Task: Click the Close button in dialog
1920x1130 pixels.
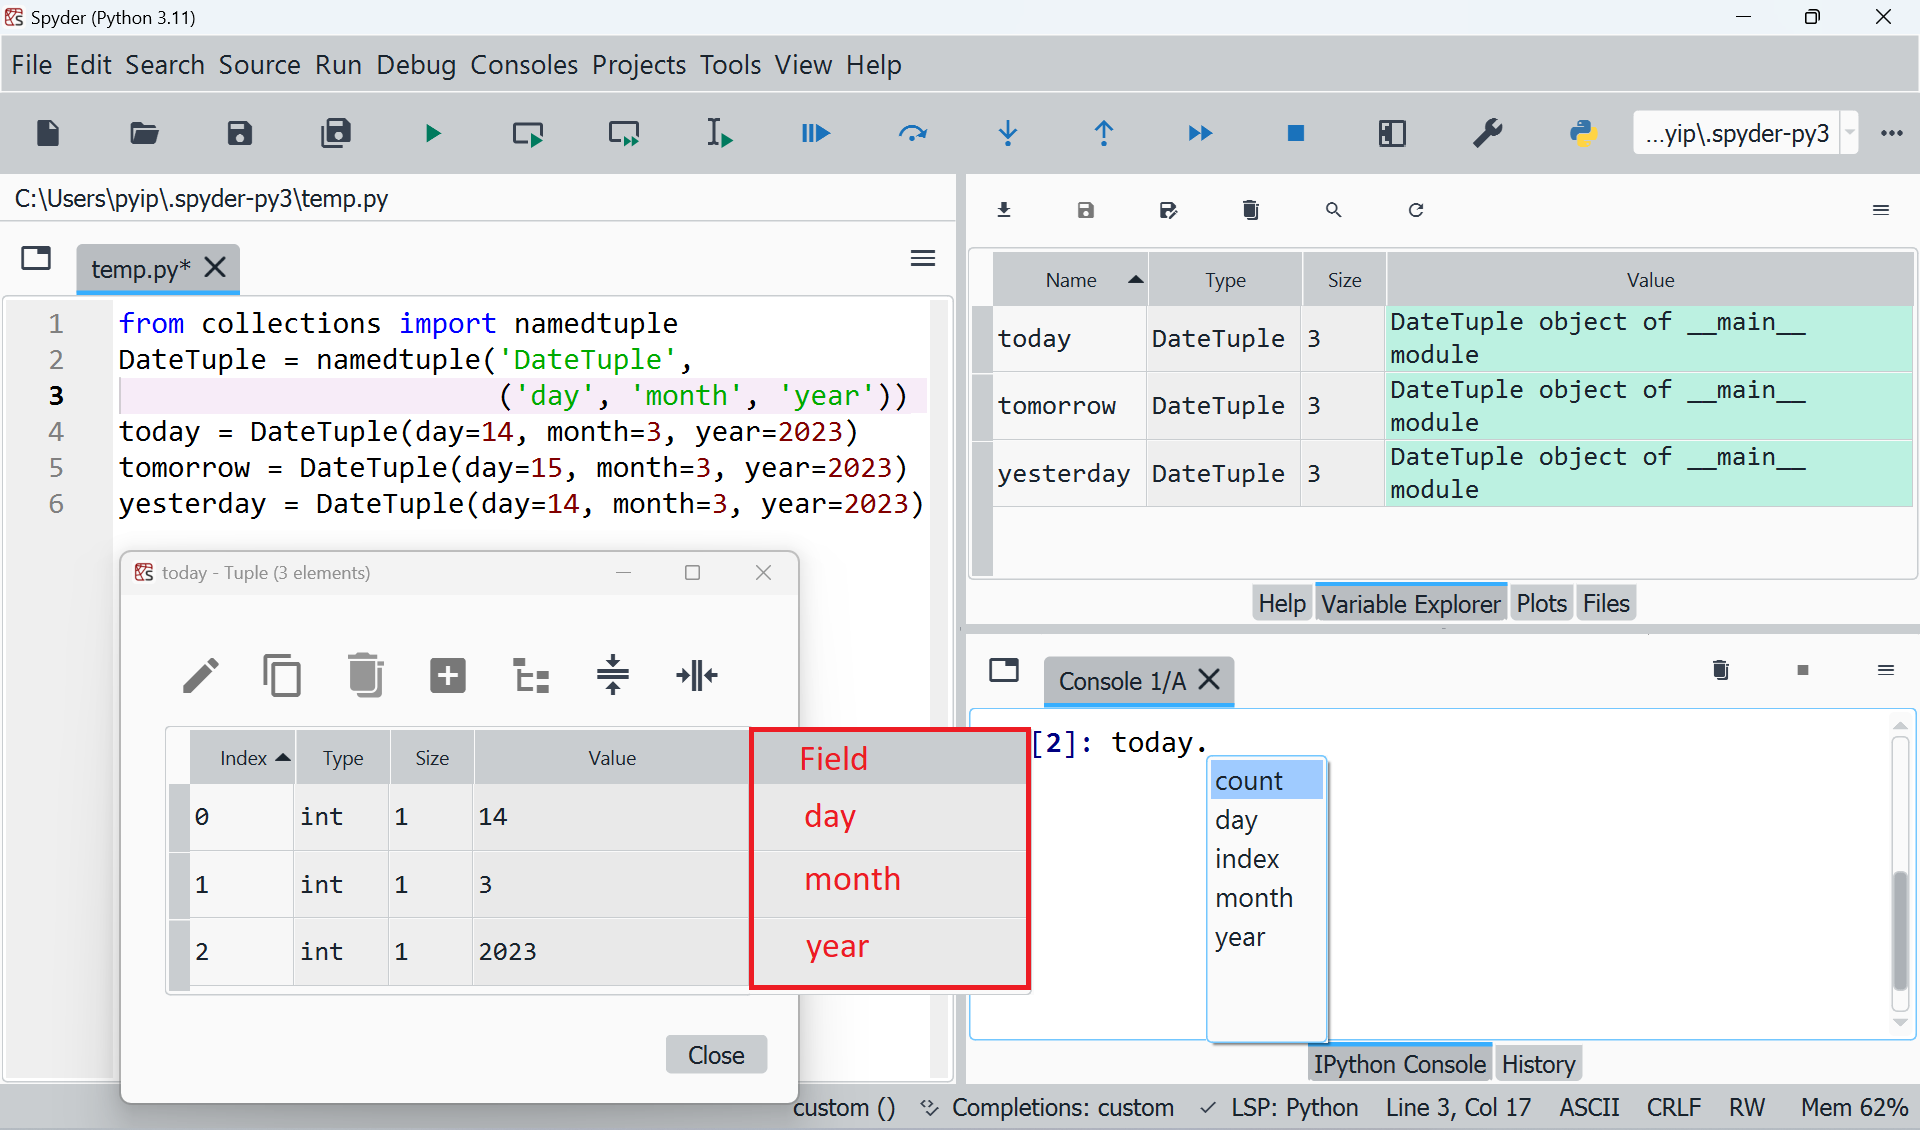Action: 716,1055
